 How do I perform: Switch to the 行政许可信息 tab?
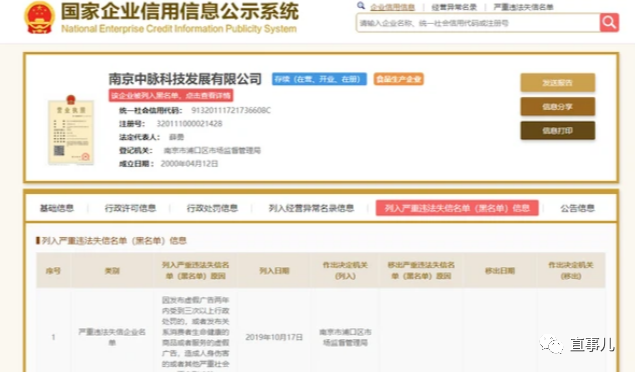tap(130, 208)
